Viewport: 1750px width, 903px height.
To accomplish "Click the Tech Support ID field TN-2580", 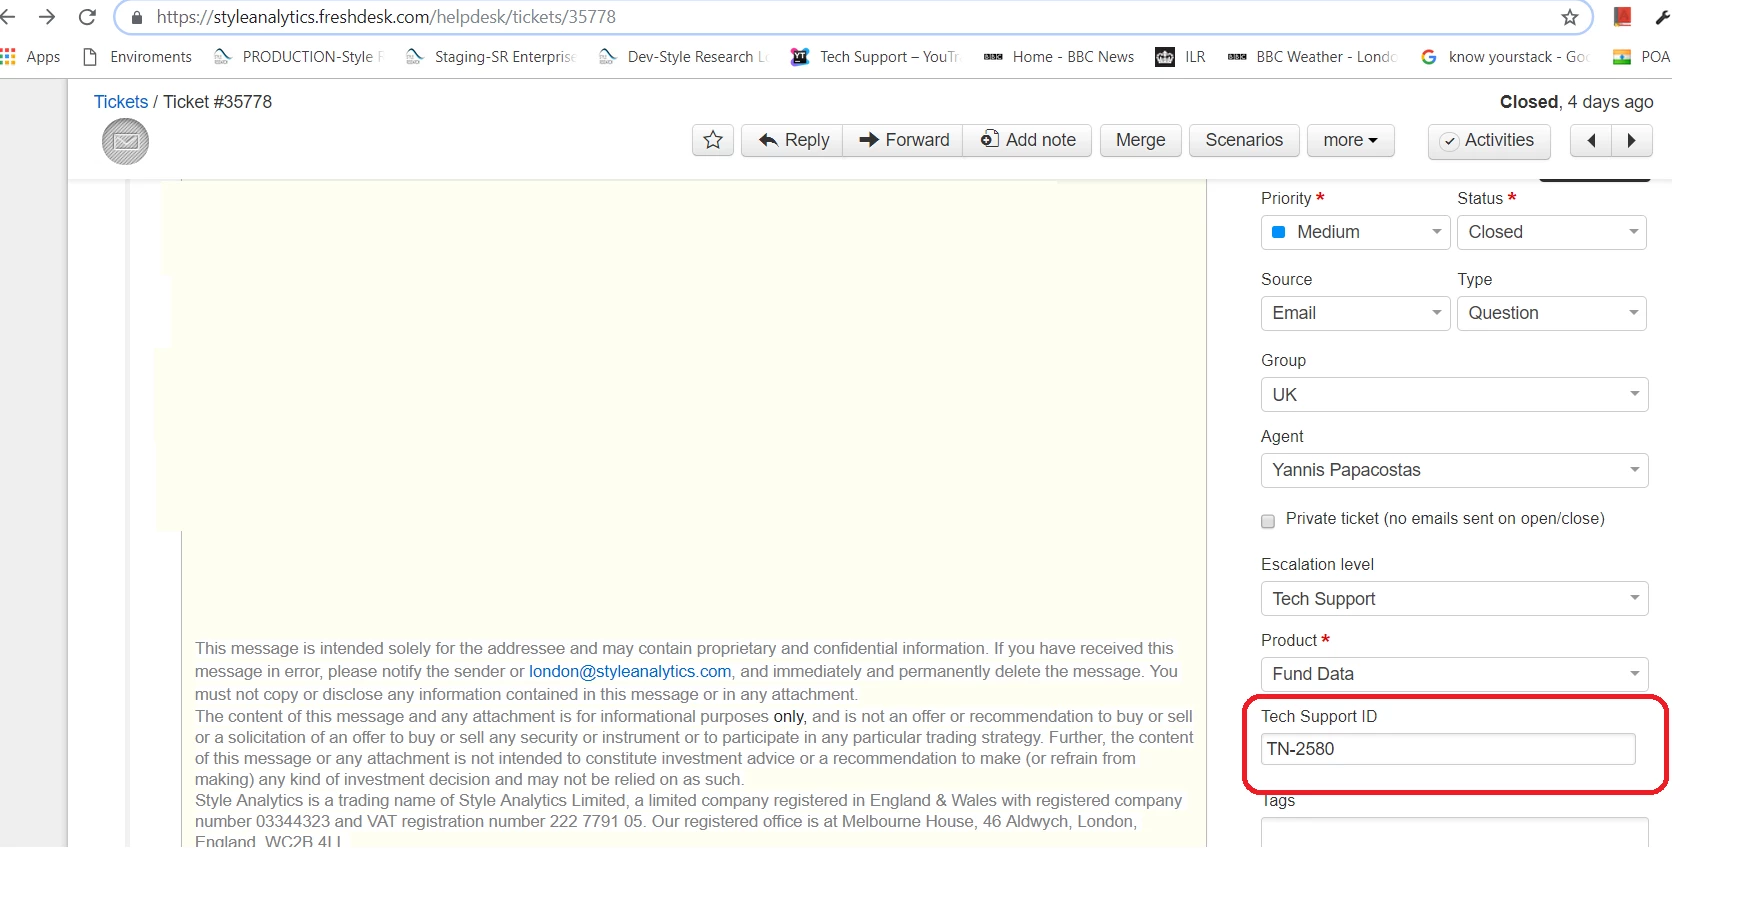I will pos(1448,749).
